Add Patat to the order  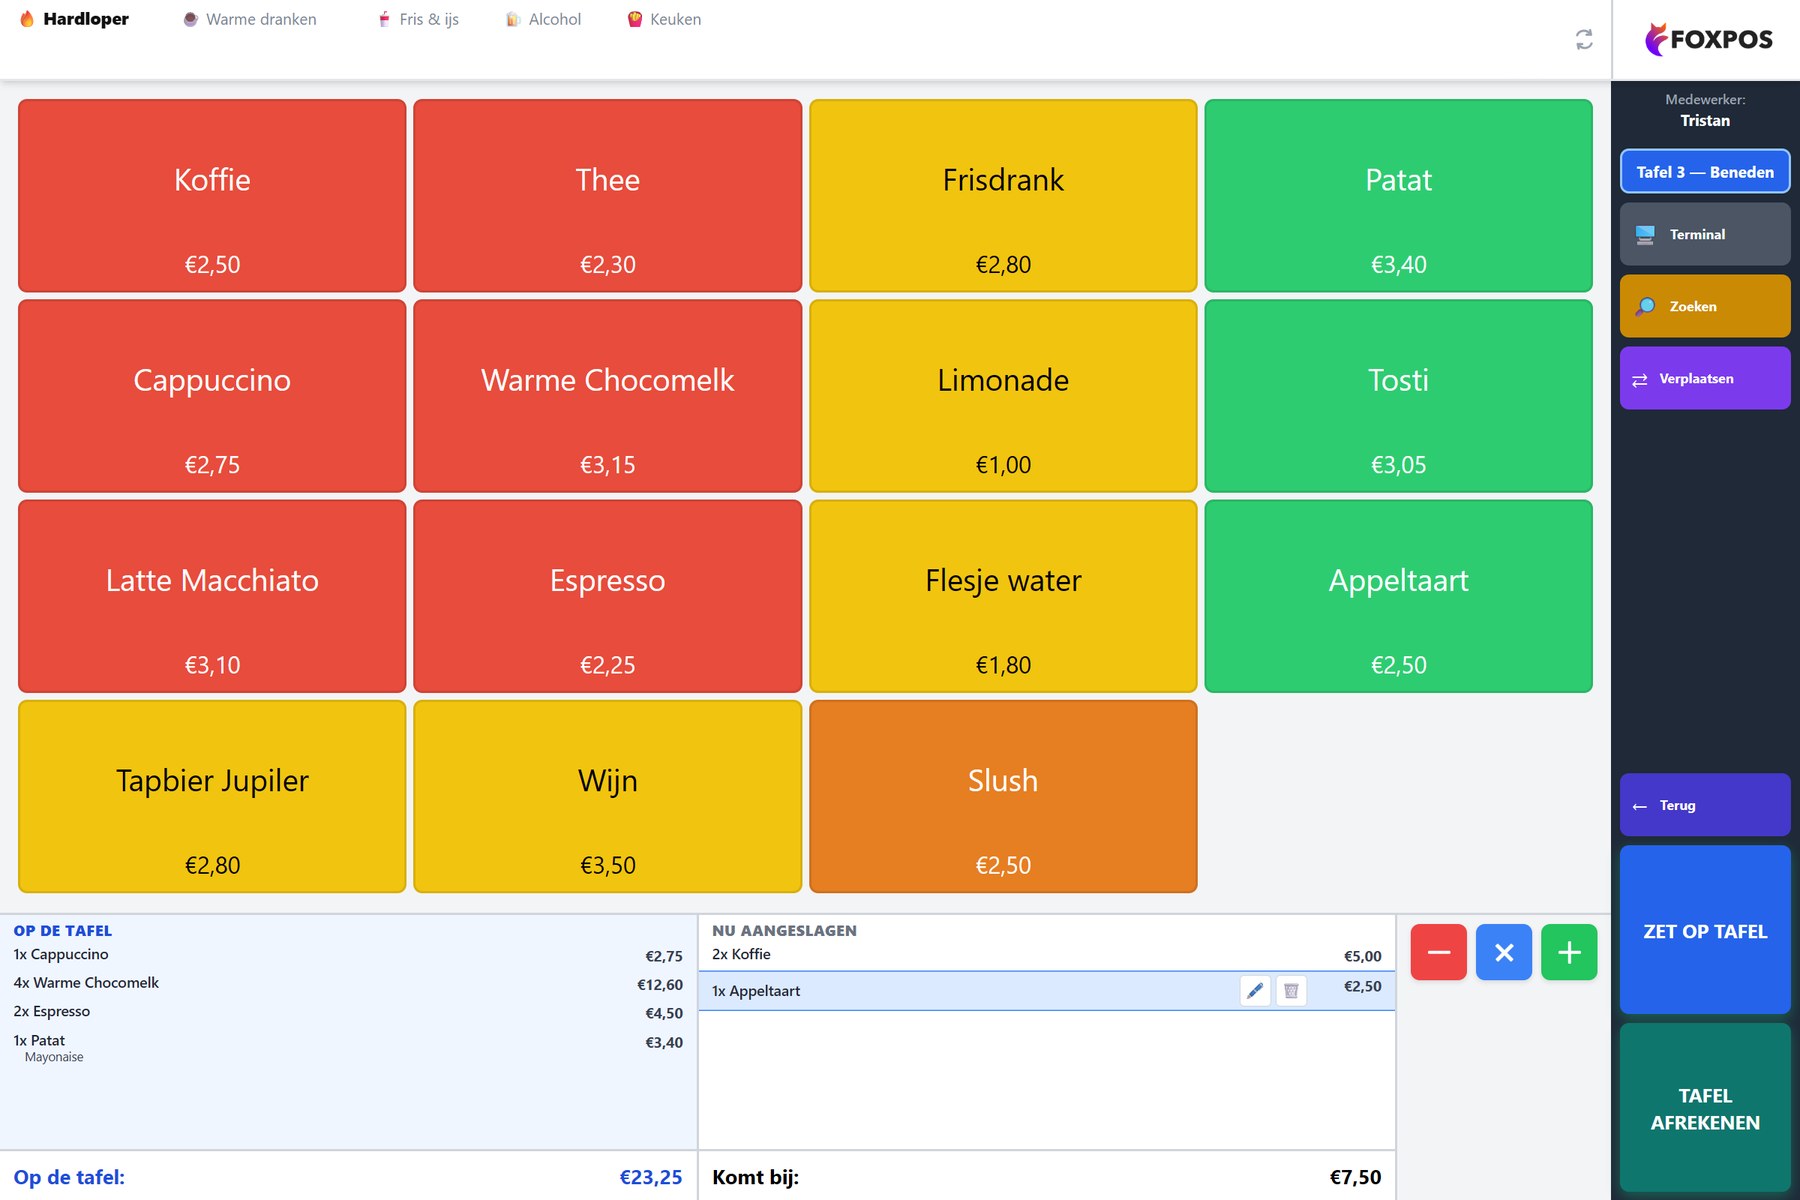pyautogui.click(x=1399, y=196)
